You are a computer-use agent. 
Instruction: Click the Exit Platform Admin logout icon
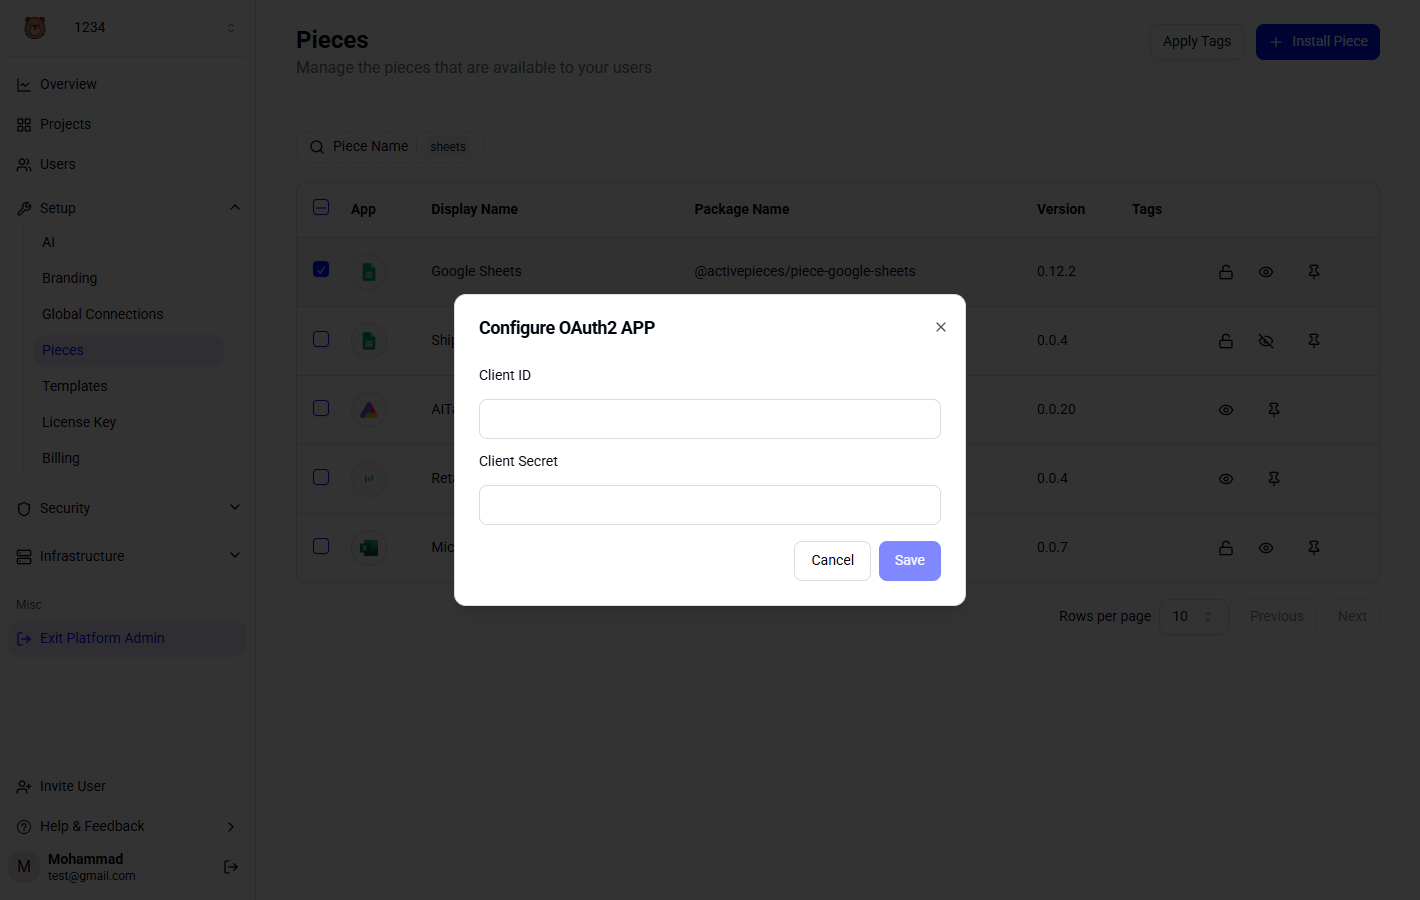pos(23,638)
